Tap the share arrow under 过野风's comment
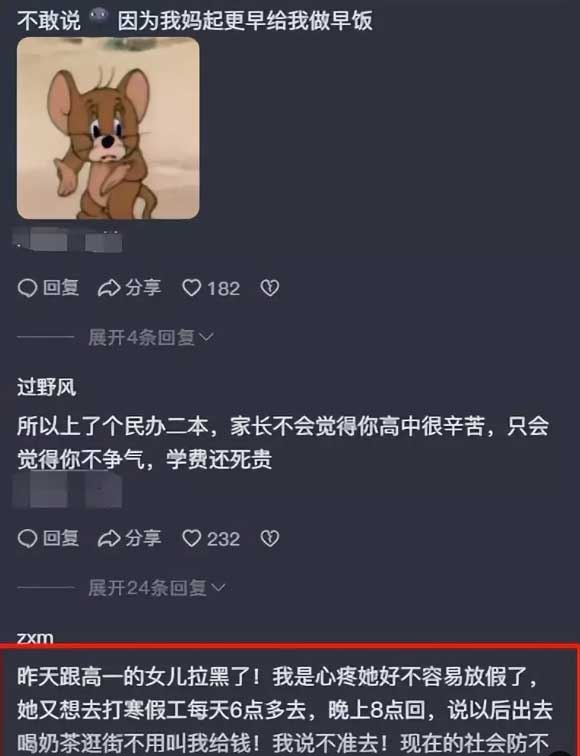This screenshot has width=580, height=756. [x=109, y=538]
